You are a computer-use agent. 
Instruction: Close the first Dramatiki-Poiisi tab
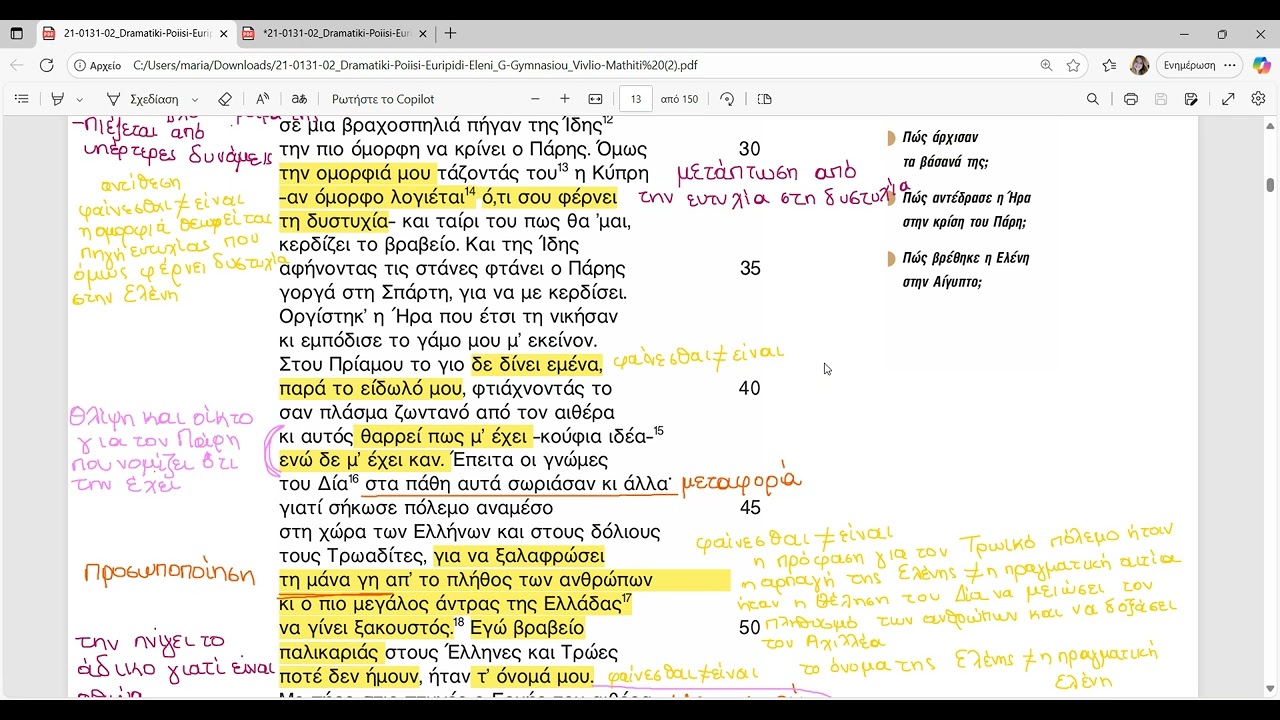tap(223, 33)
